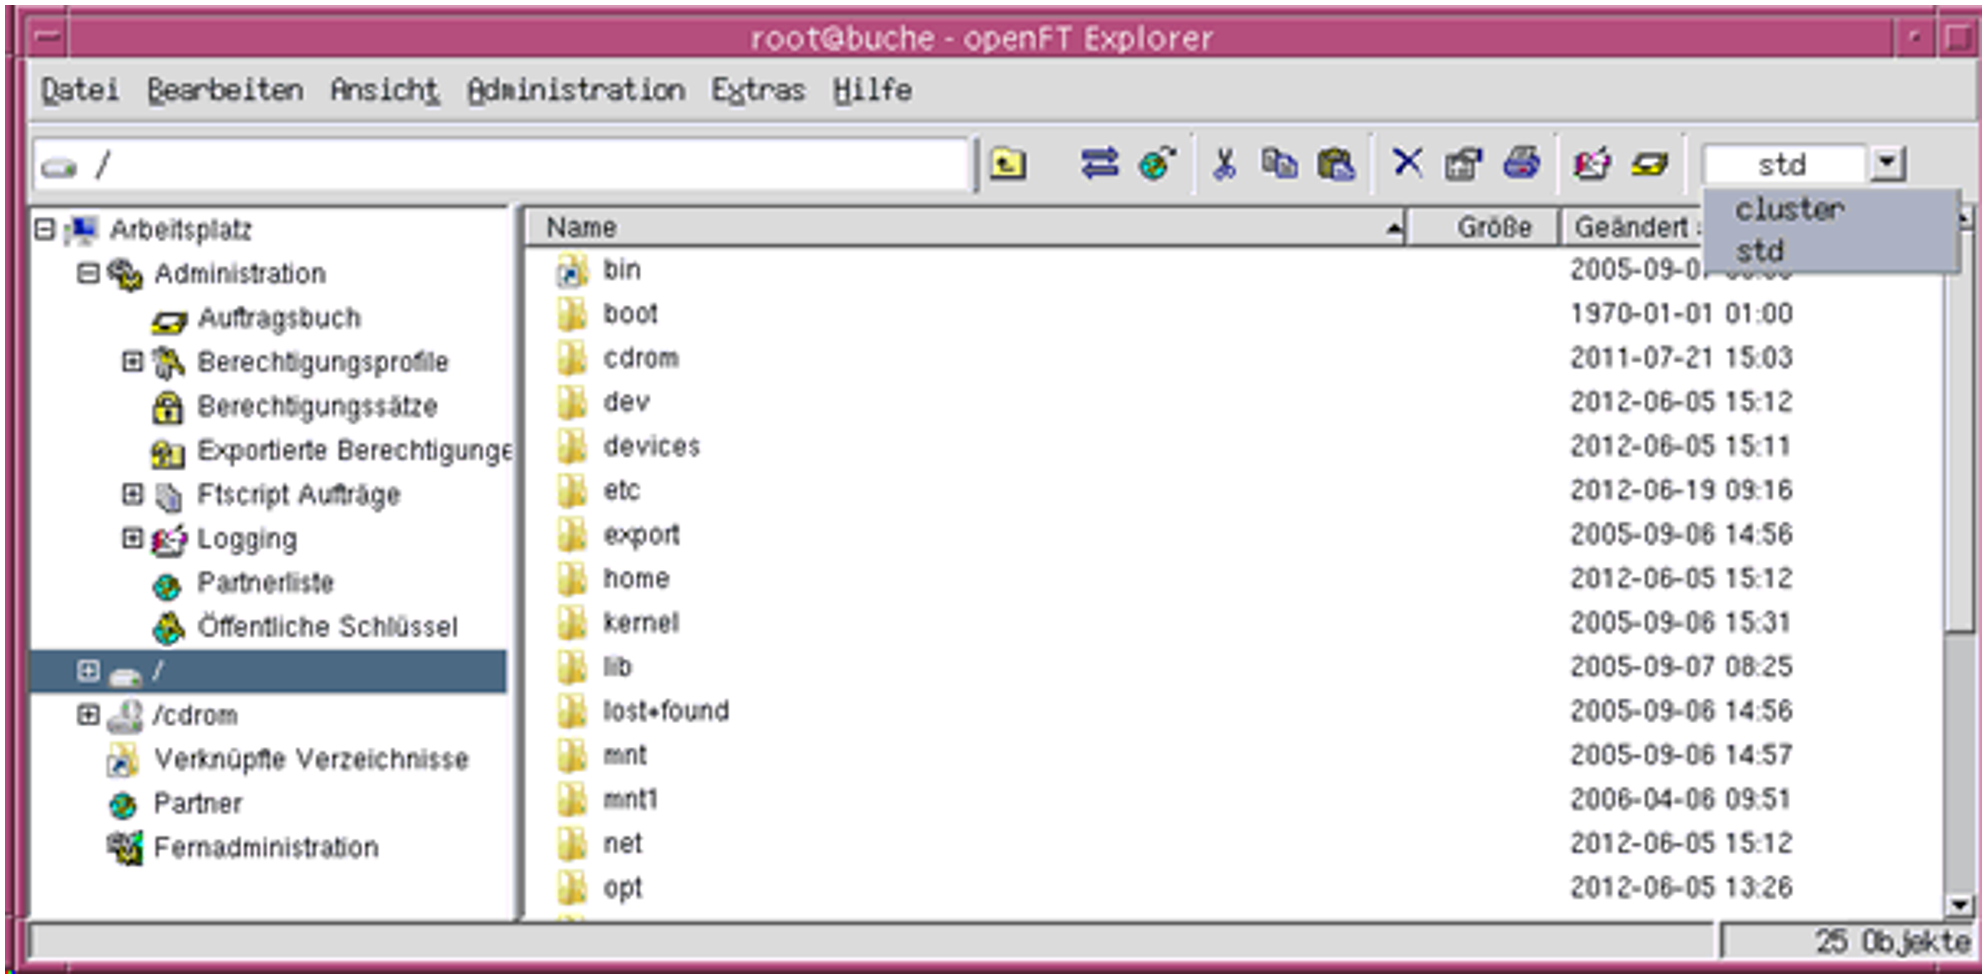
Task: Click the blue transfer arrows toolbar icon
Action: coord(1099,163)
